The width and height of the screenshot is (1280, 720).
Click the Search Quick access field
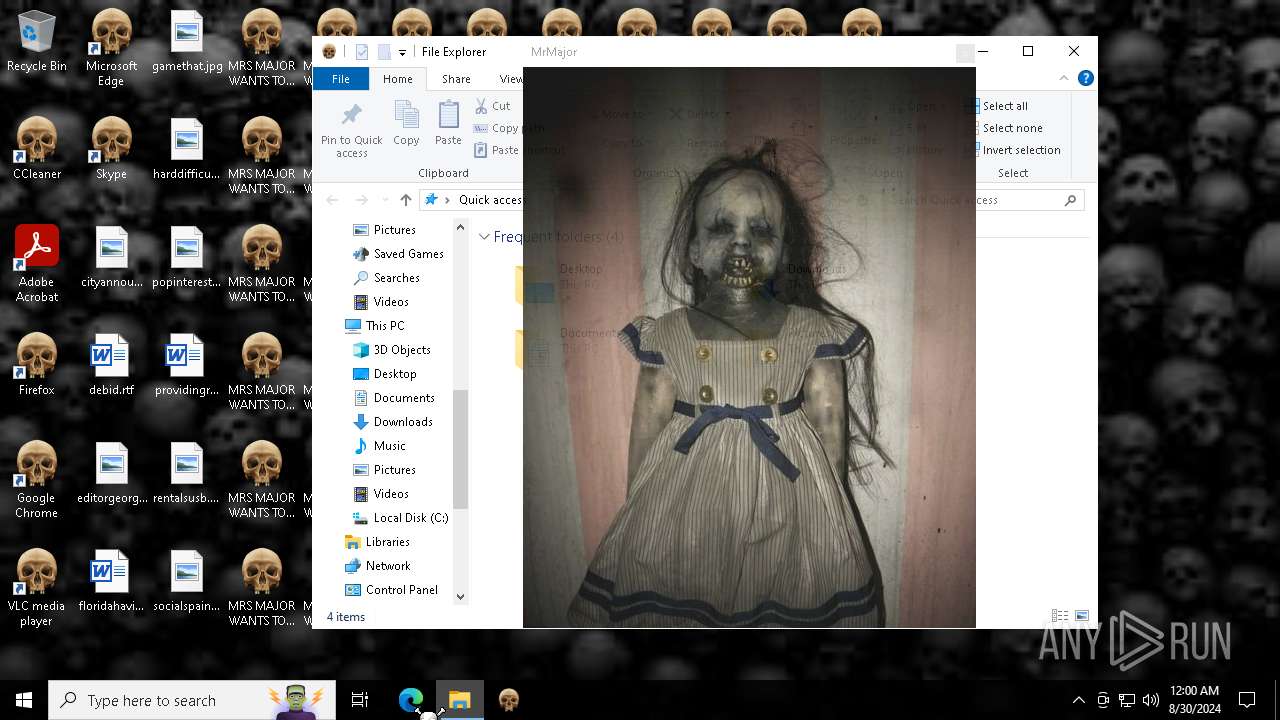point(986,200)
